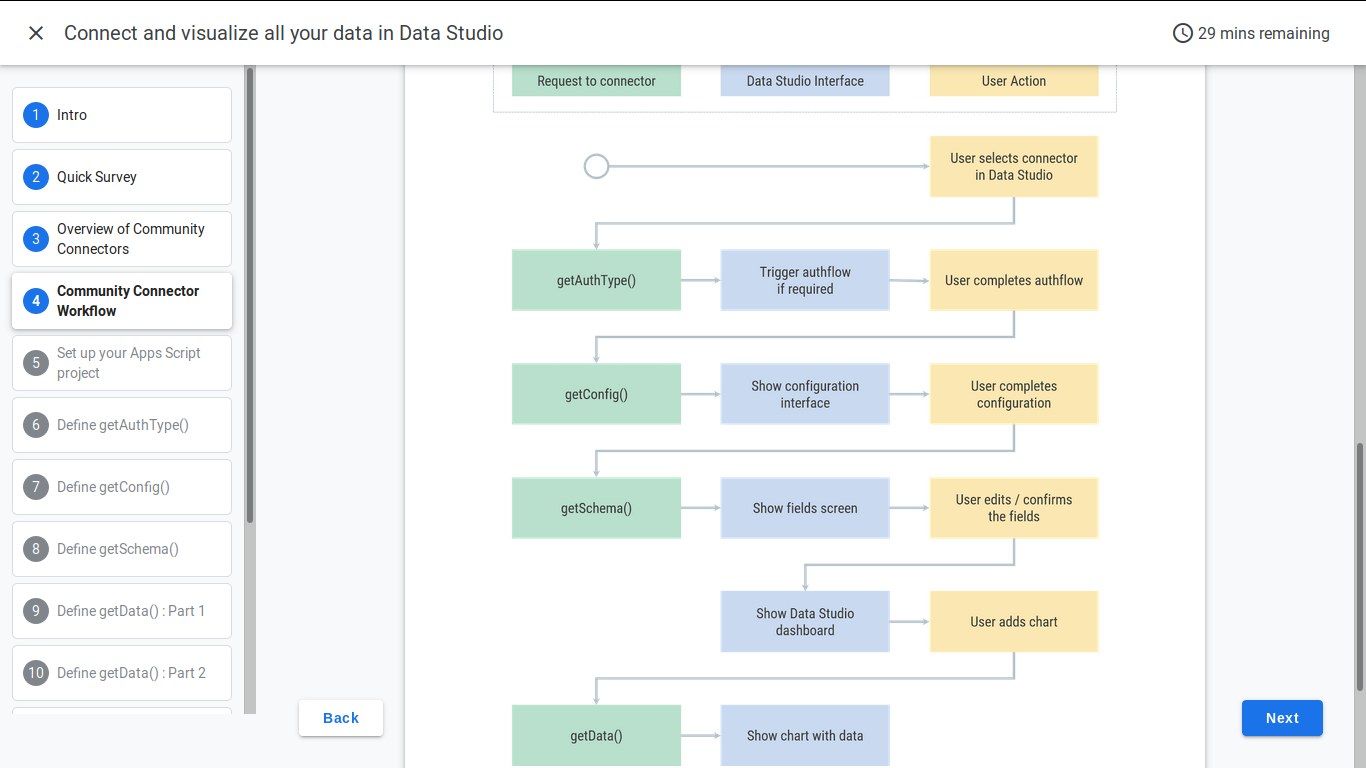Click the step 2 Quick Survey badge
Image resolution: width=1366 pixels, height=768 pixels.
[x=36, y=177]
